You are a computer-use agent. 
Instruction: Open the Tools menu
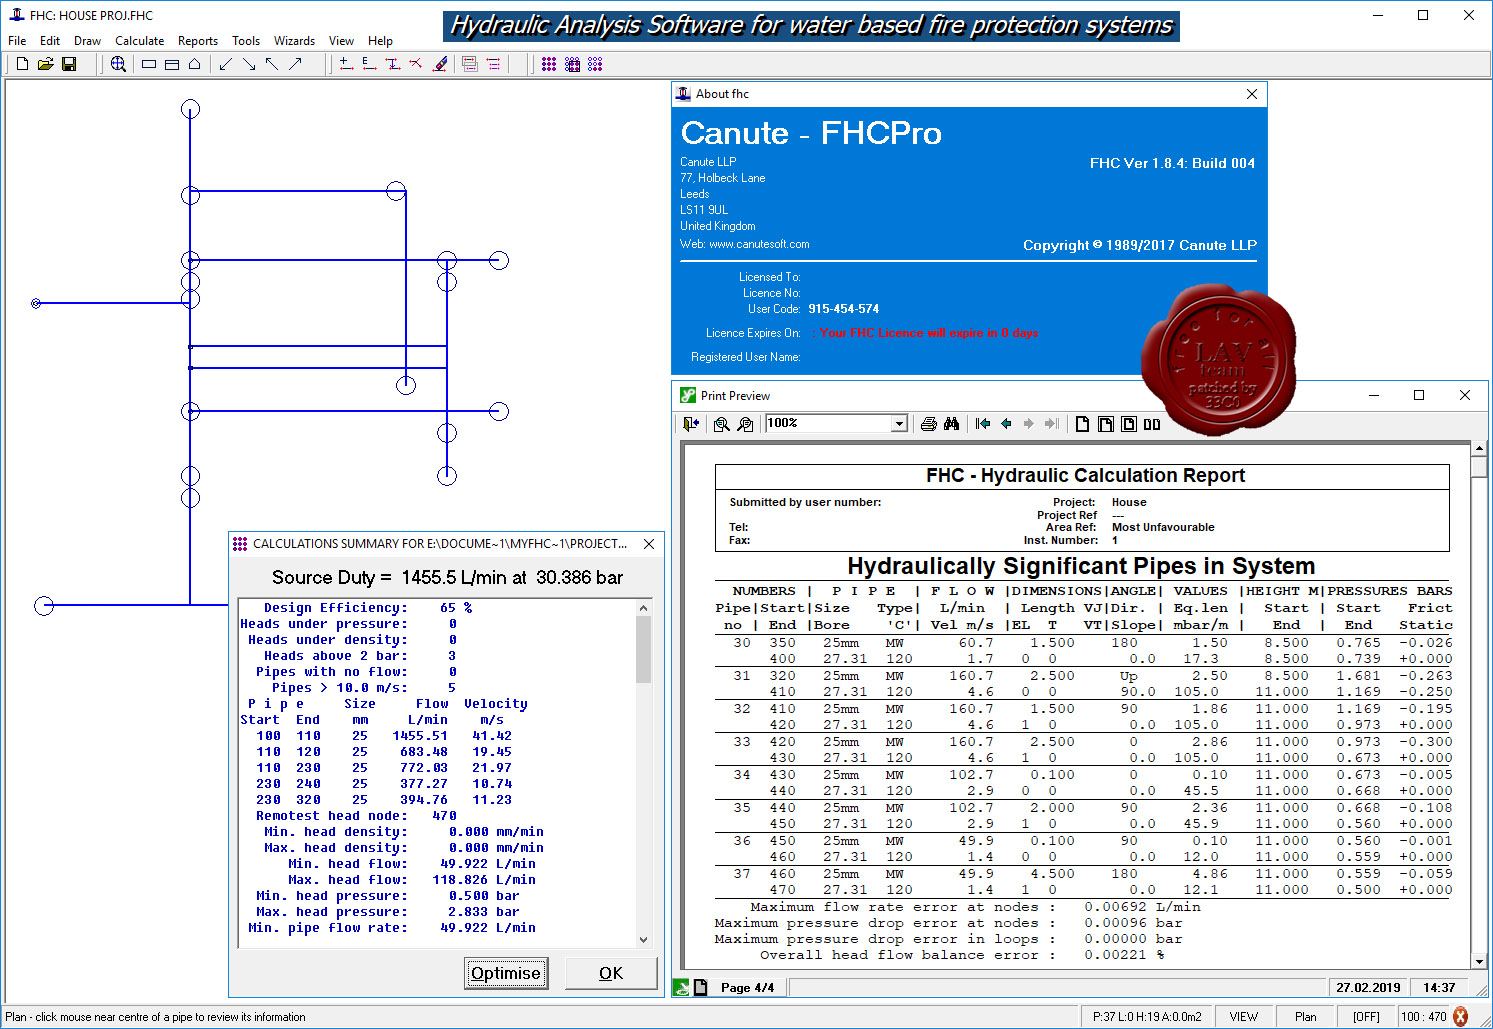[246, 41]
